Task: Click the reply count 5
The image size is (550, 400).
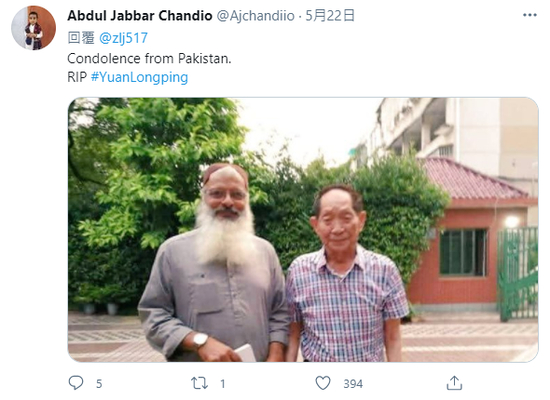Action: point(99,384)
